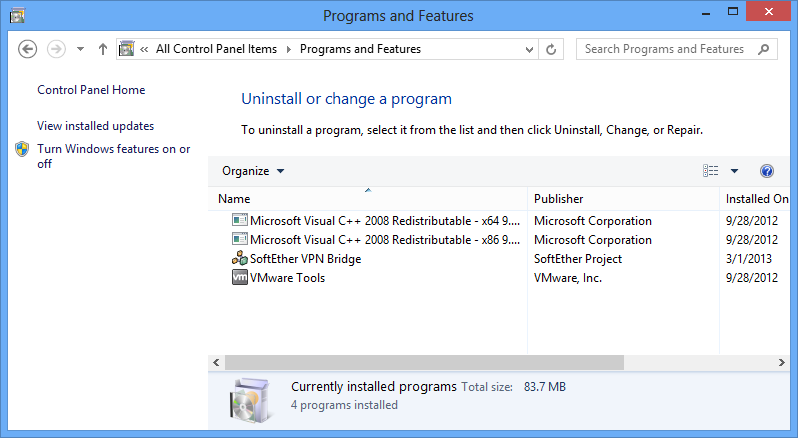Click the search magnifier icon
The height and width of the screenshot is (438, 798).
point(763,49)
